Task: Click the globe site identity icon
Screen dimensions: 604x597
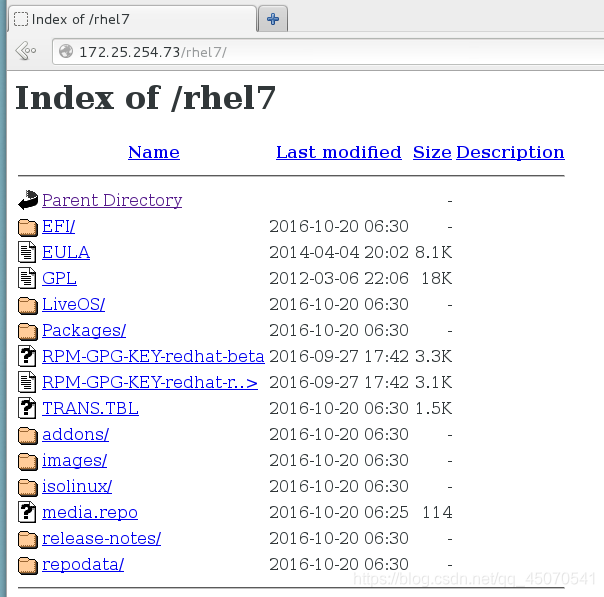Action: point(66,51)
